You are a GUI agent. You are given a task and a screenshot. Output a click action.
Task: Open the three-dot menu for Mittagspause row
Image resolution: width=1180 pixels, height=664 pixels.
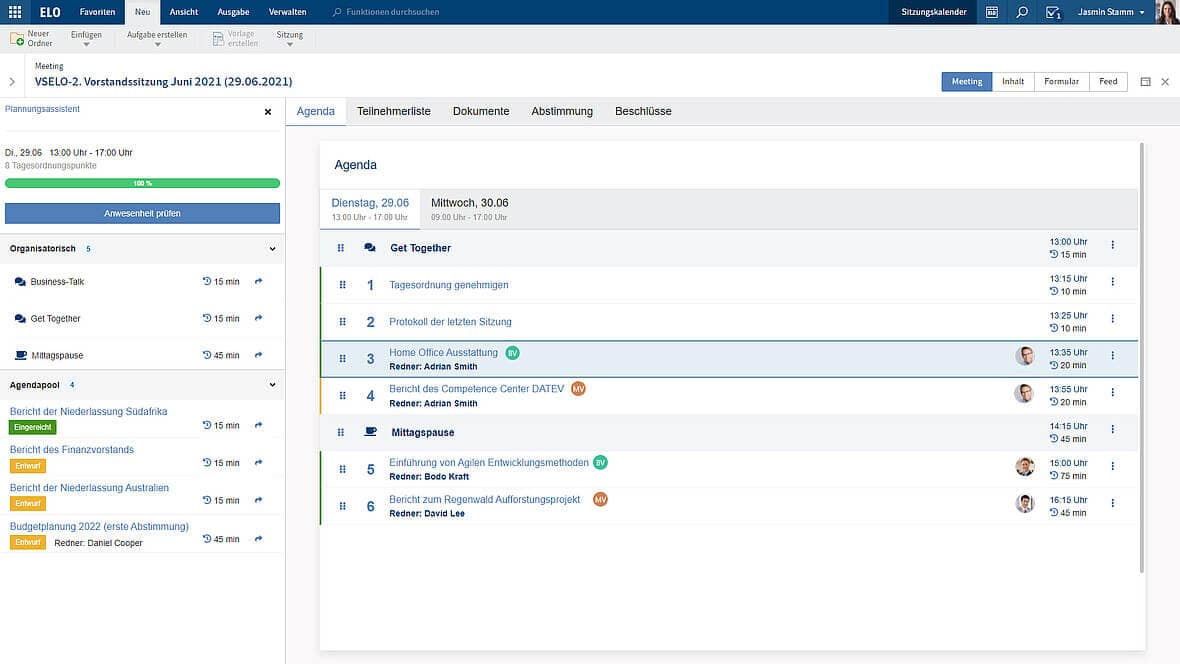pos(1112,429)
